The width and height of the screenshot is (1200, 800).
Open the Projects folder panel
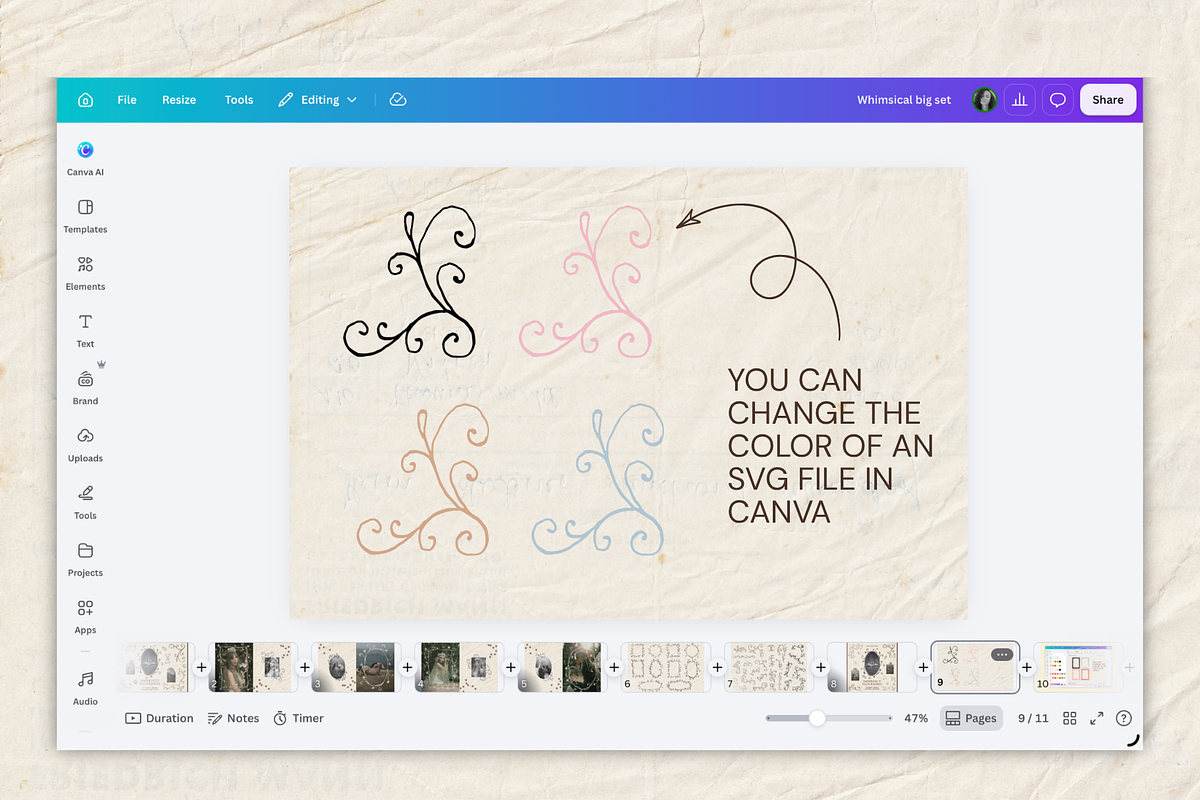85,559
